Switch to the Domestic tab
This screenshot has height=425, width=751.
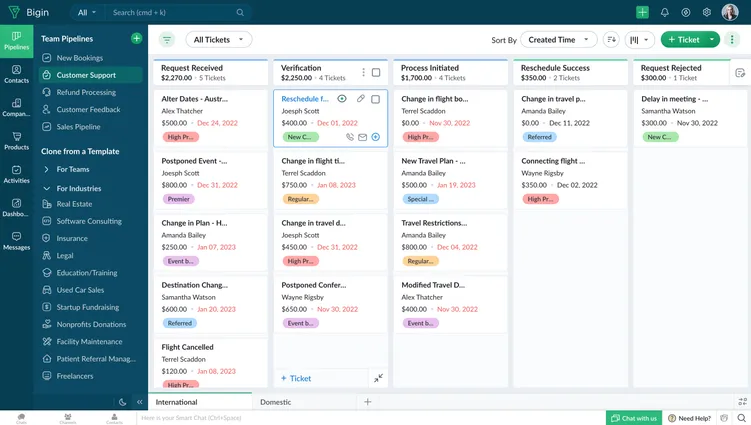coord(276,402)
